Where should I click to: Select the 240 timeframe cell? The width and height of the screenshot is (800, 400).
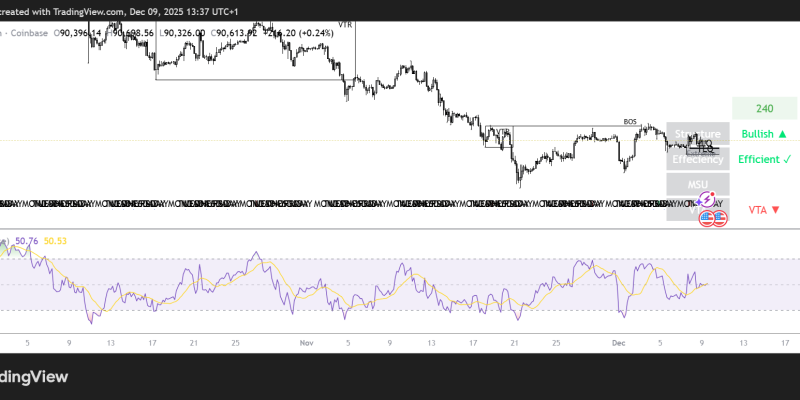click(765, 109)
